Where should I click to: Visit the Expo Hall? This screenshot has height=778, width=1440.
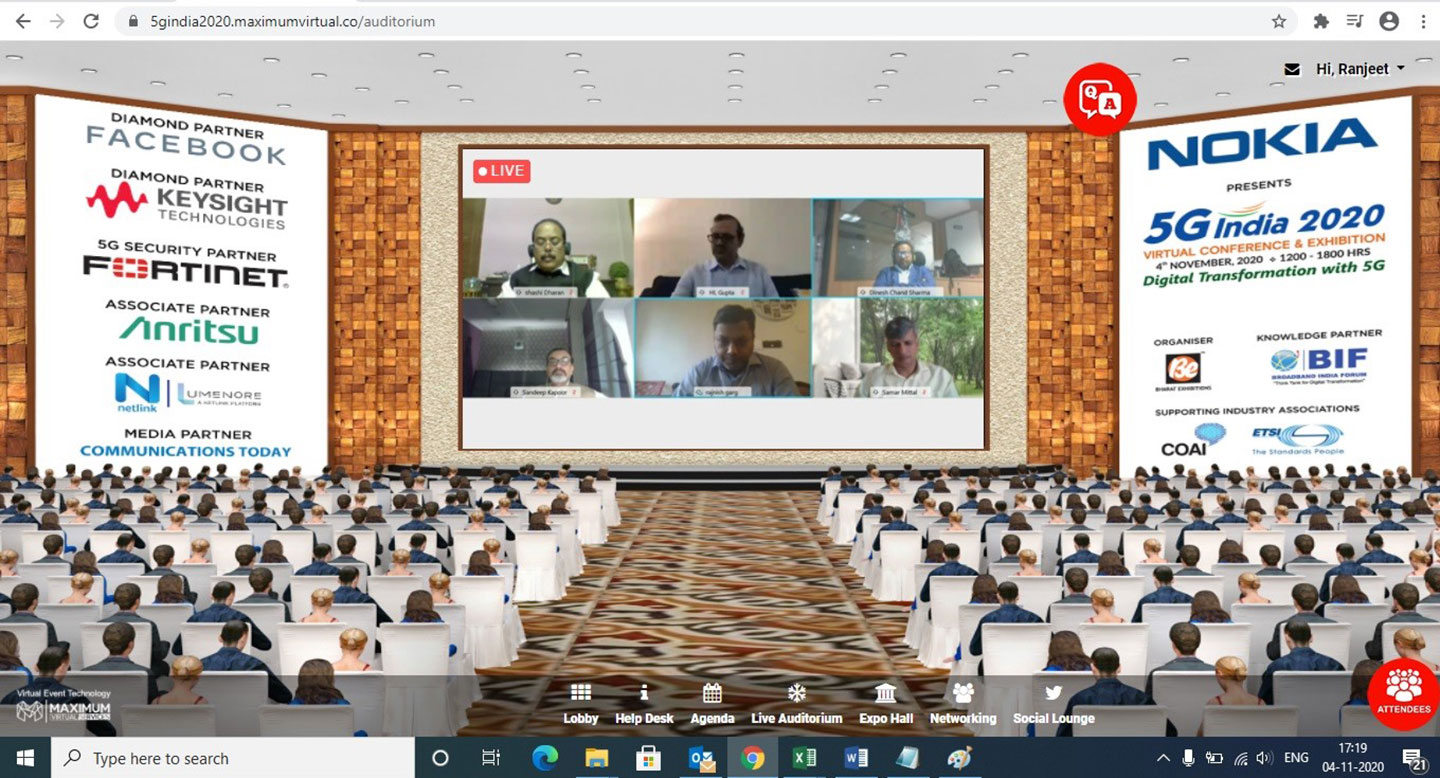(x=886, y=705)
